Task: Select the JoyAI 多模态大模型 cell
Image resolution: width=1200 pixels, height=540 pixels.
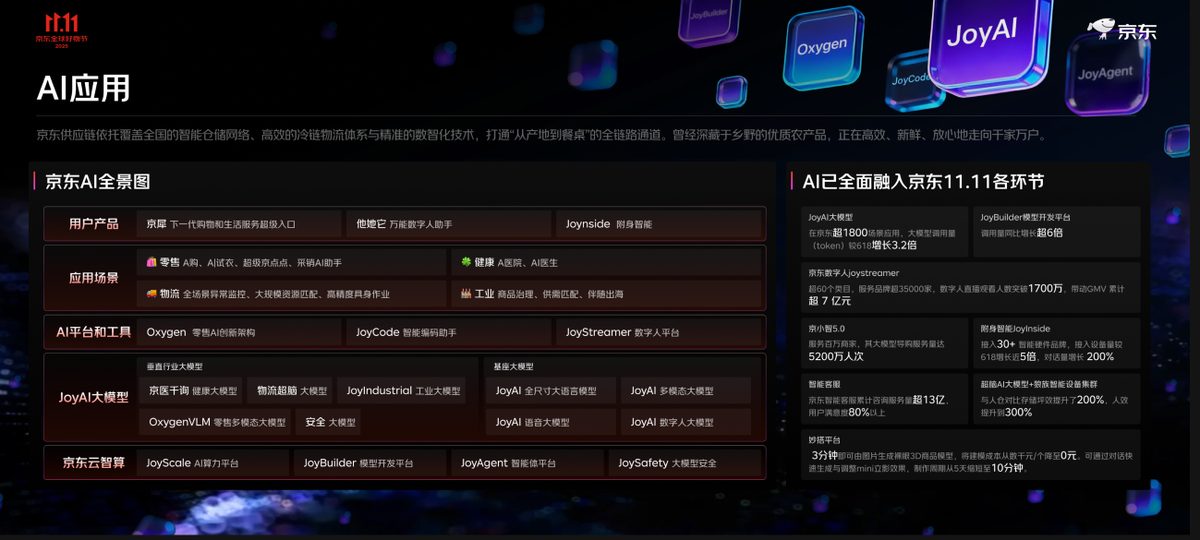Action: (x=685, y=391)
